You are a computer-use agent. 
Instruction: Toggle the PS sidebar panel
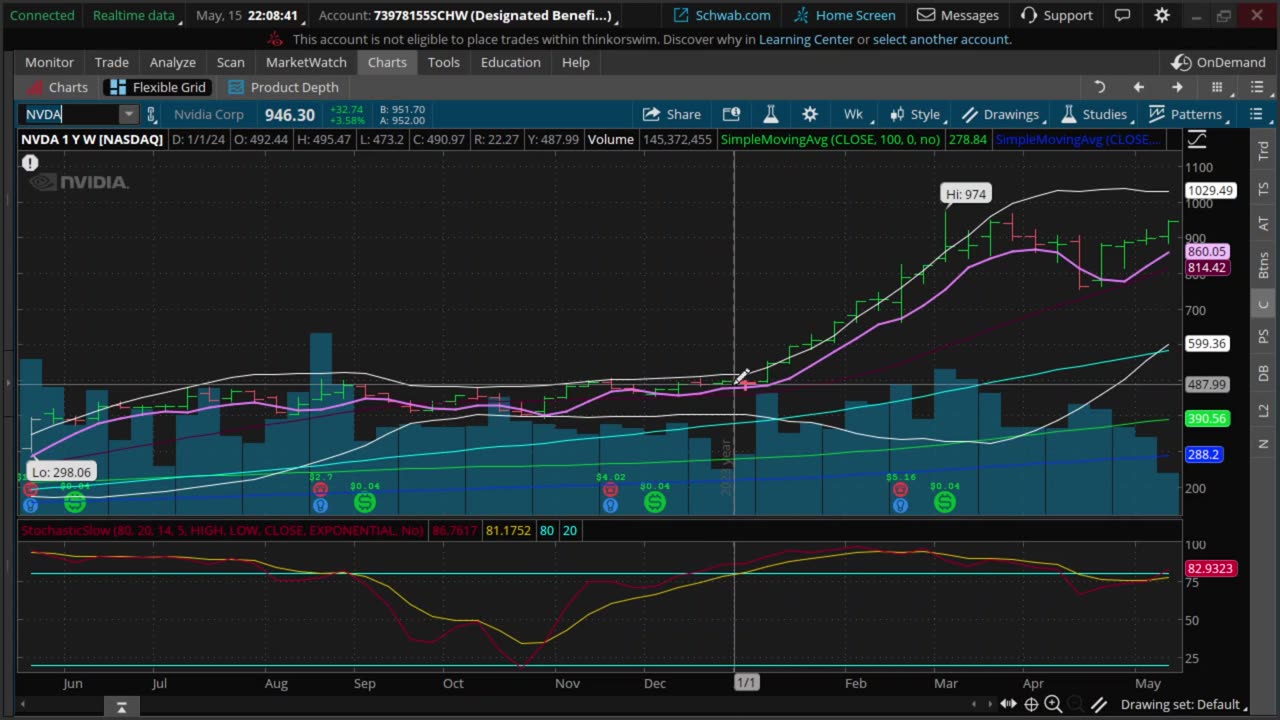pyautogui.click(x=1264, y=337)
